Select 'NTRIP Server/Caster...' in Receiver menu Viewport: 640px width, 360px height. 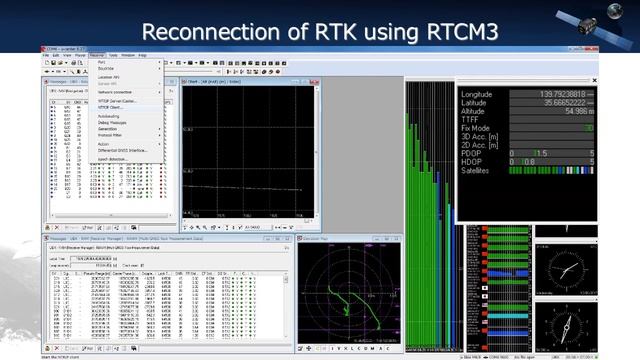pos(117,101)
